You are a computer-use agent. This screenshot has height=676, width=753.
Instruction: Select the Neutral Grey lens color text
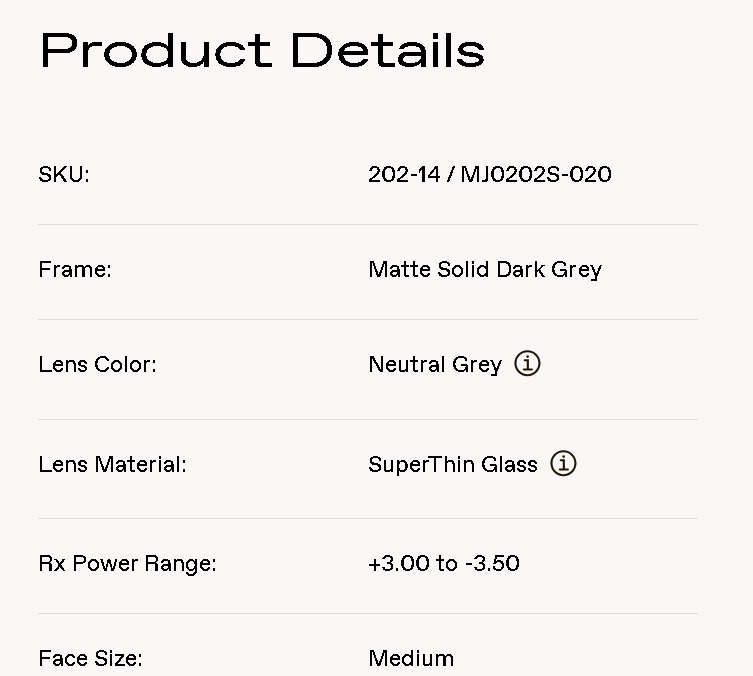tap(435, 365)
